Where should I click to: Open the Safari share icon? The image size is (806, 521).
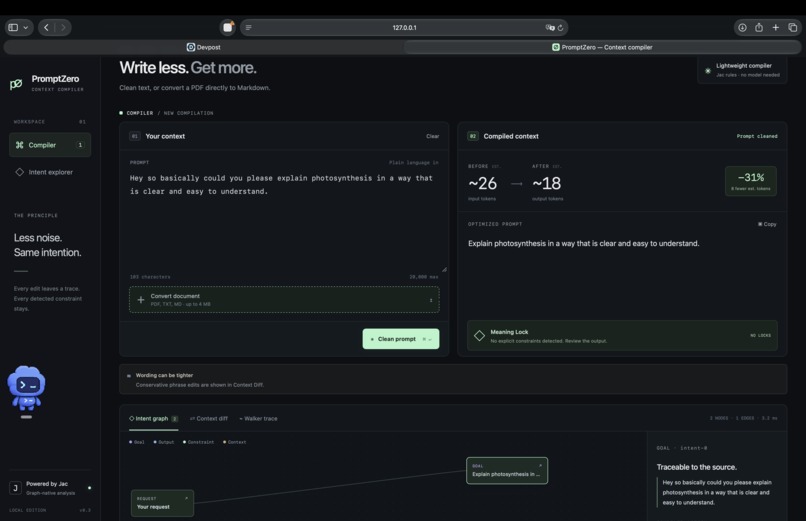pos(759,28)
